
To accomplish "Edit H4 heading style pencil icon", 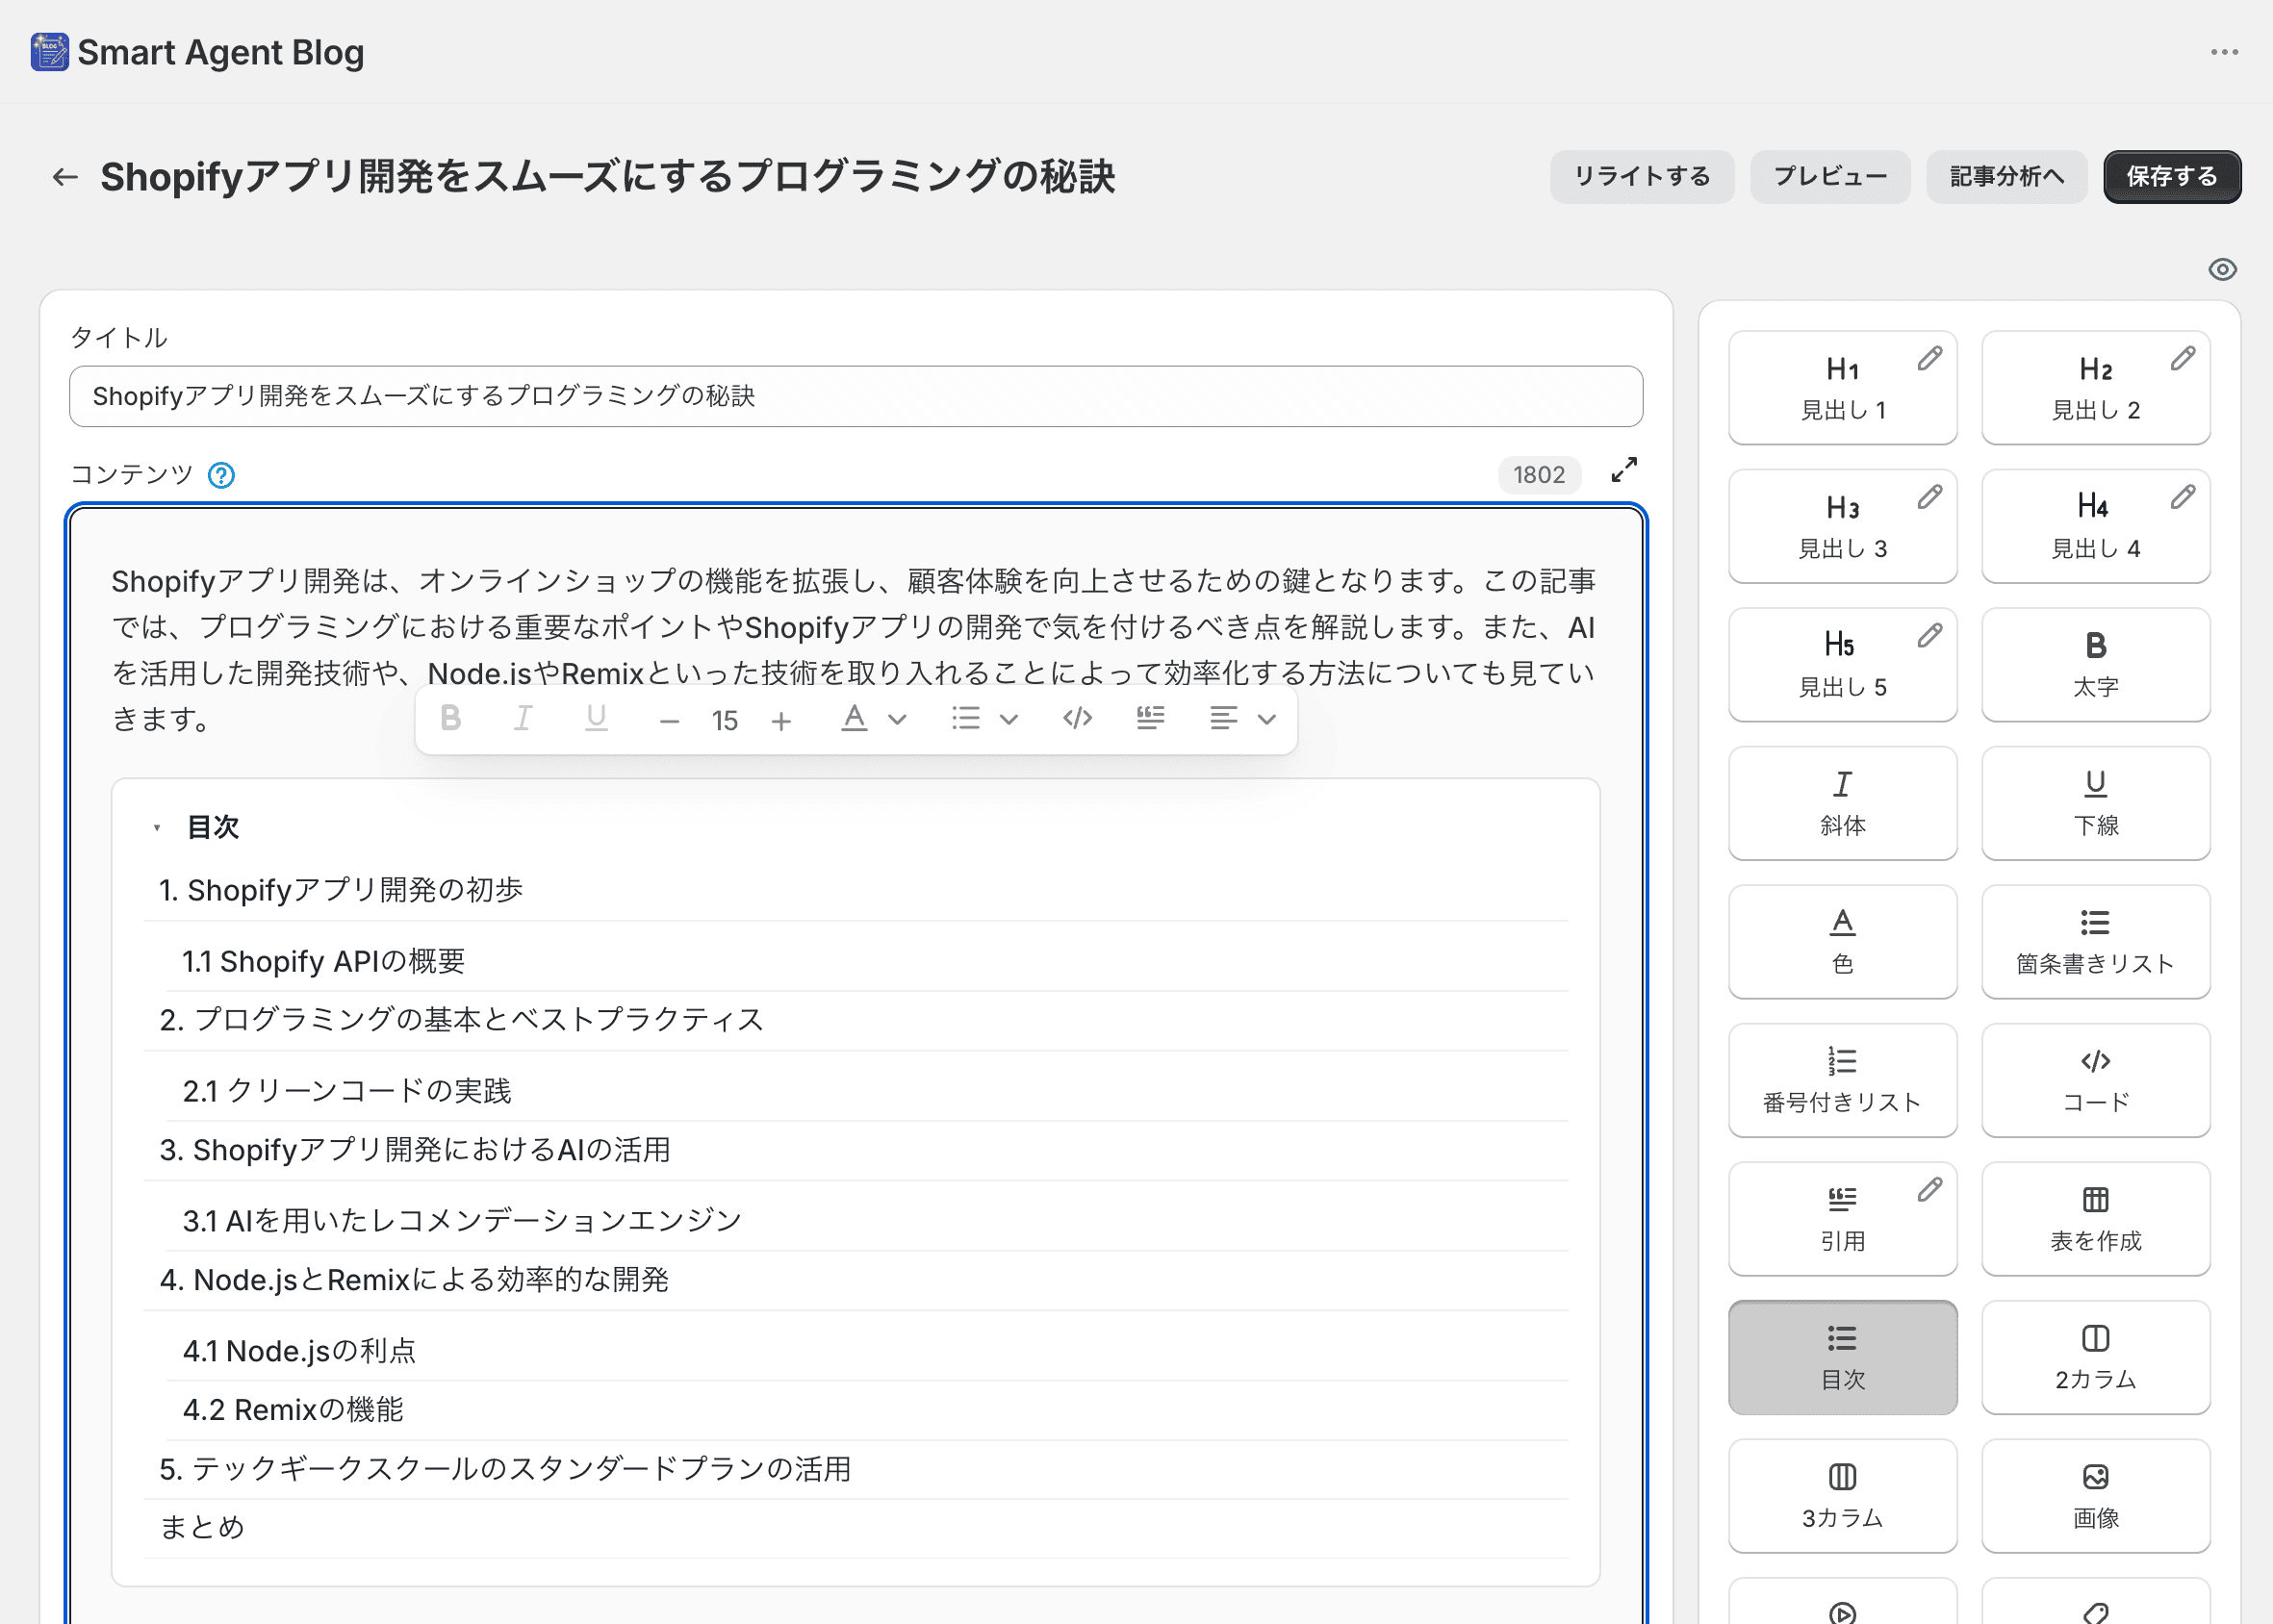I will click(x=2183, y=497).
